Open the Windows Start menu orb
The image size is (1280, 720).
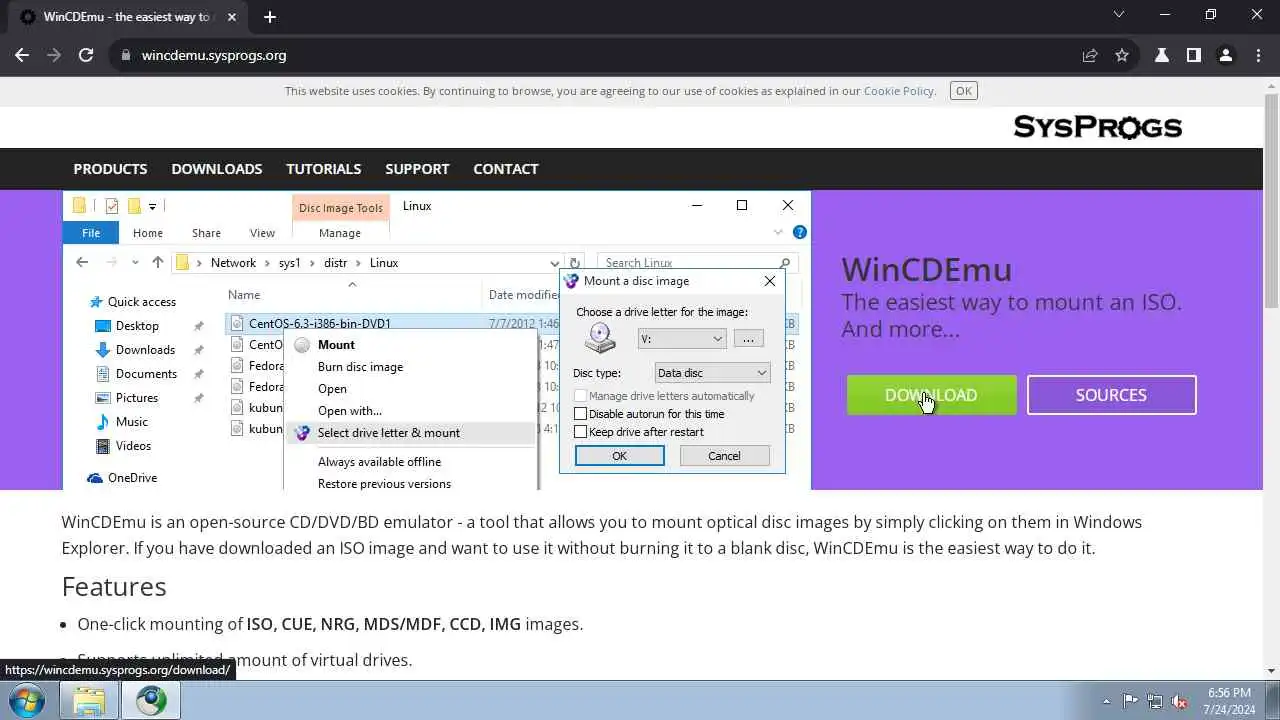point(27,700)
